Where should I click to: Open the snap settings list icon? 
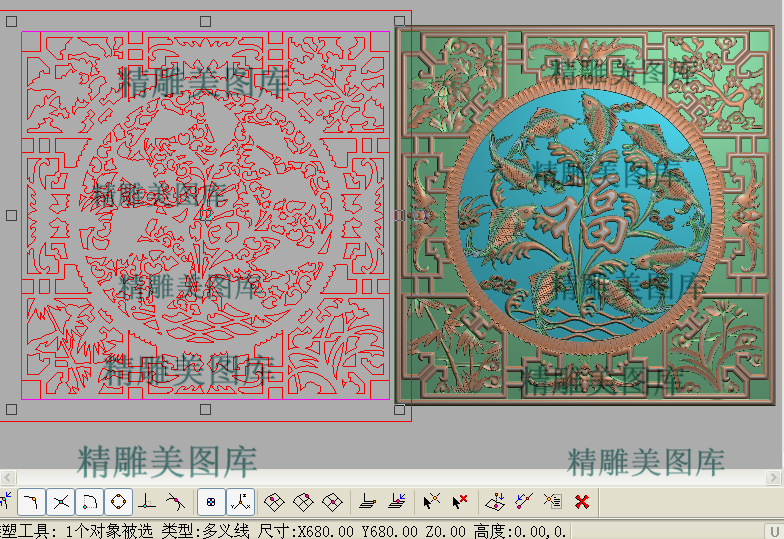click(553, 502)
